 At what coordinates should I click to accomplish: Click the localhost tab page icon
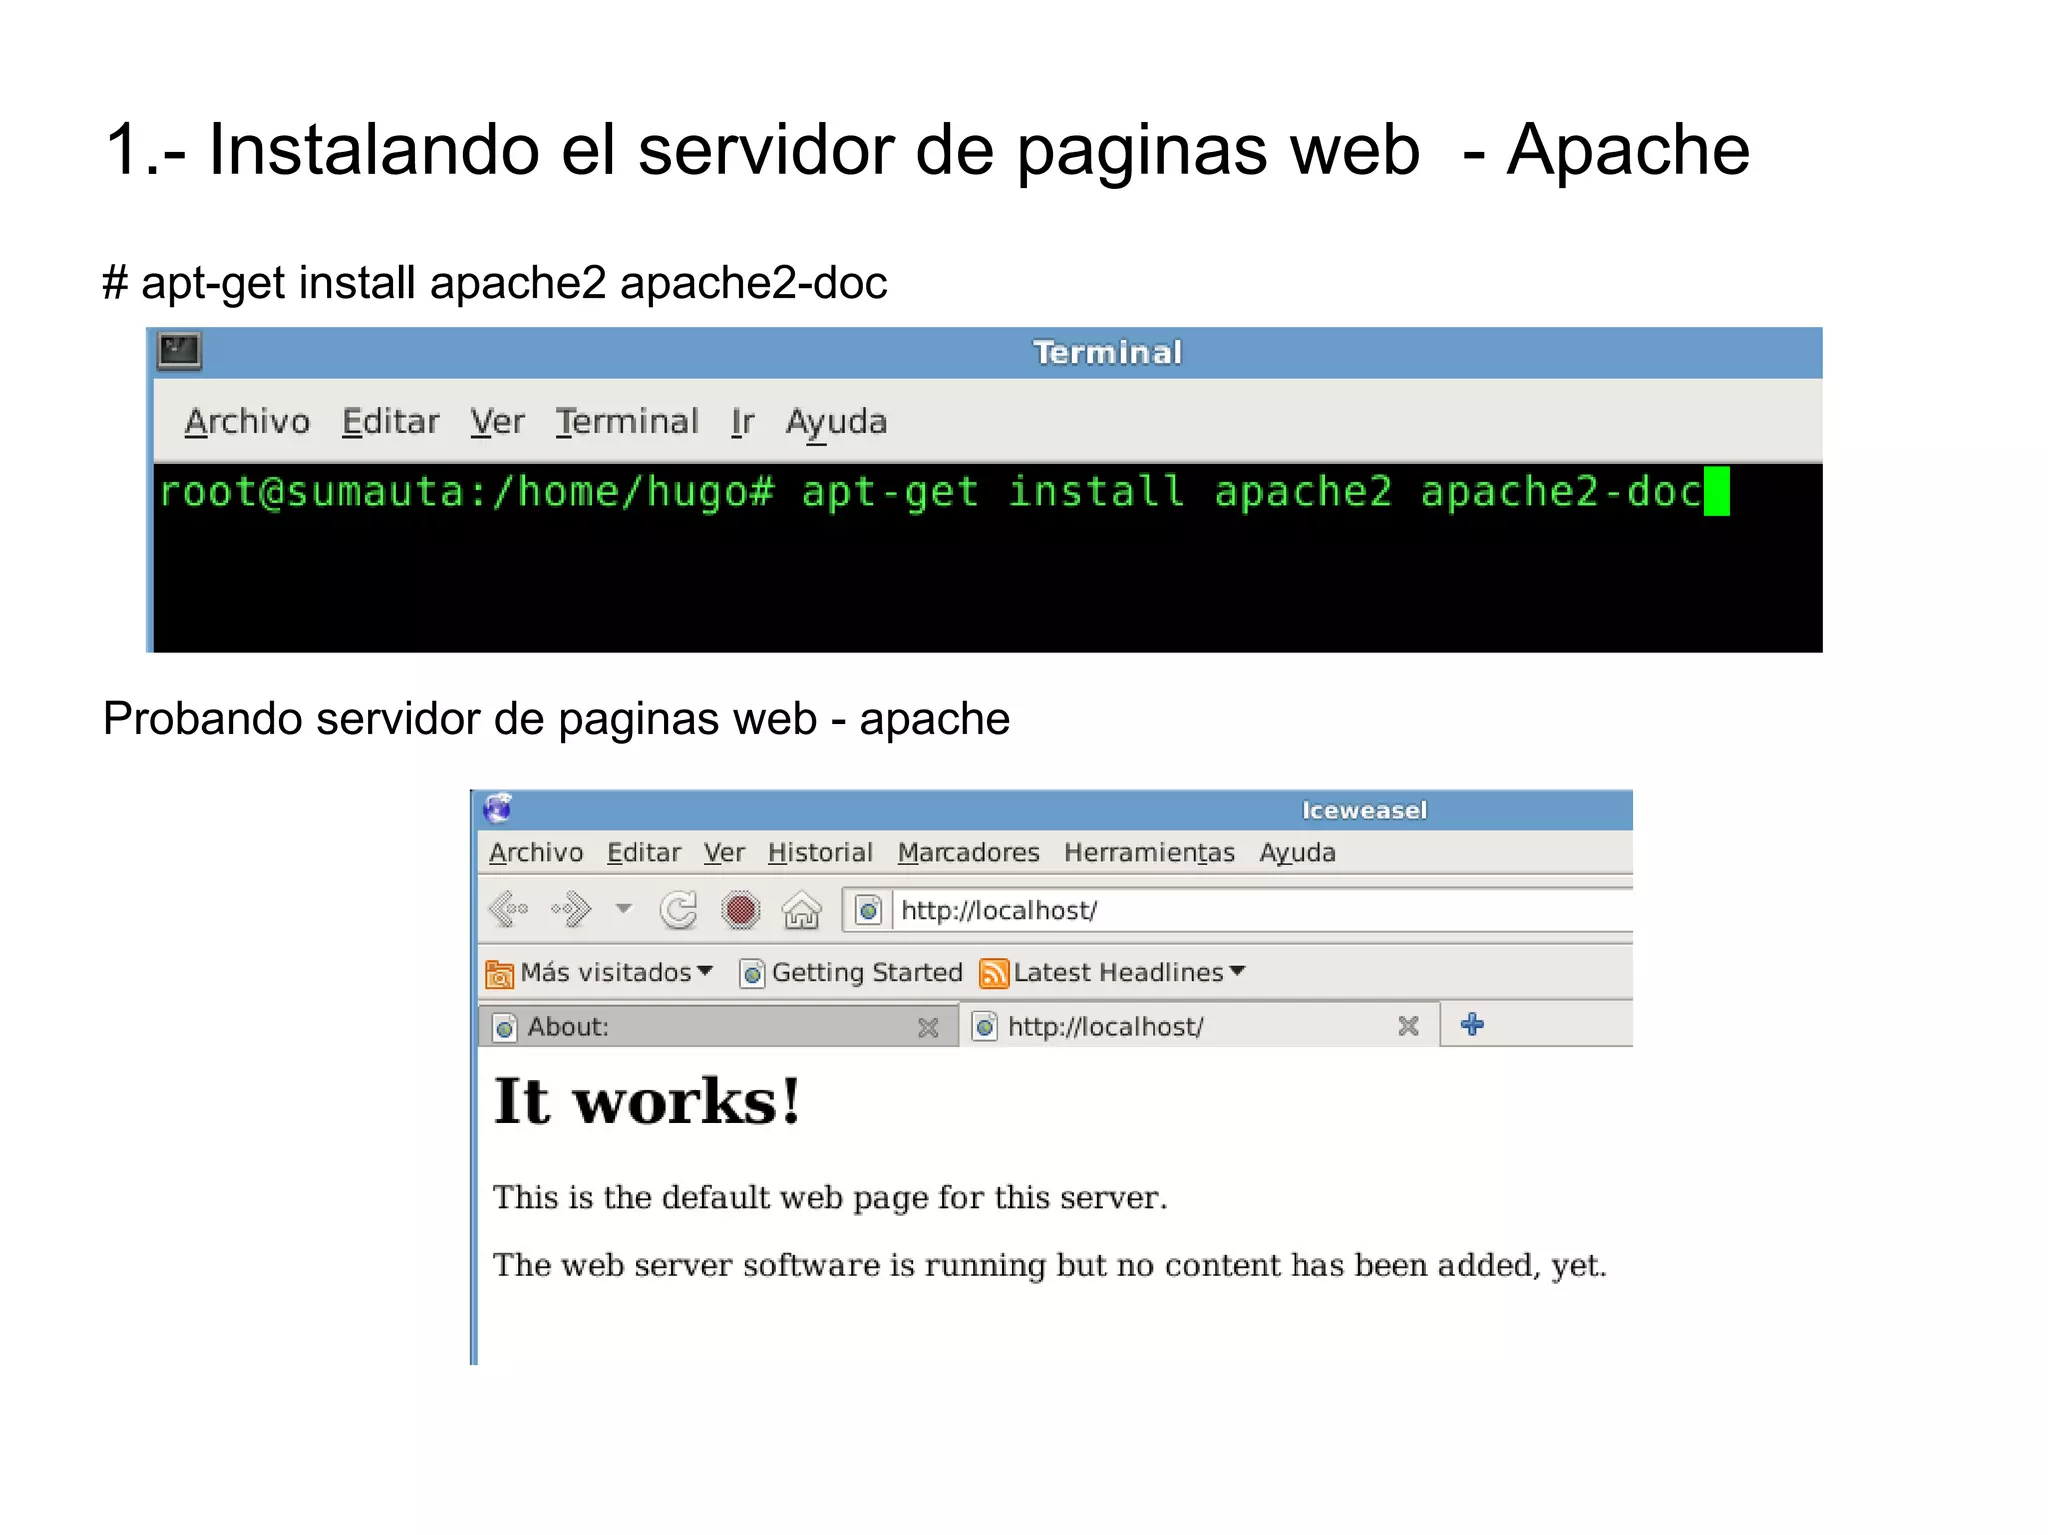(x=985, y=1026)
